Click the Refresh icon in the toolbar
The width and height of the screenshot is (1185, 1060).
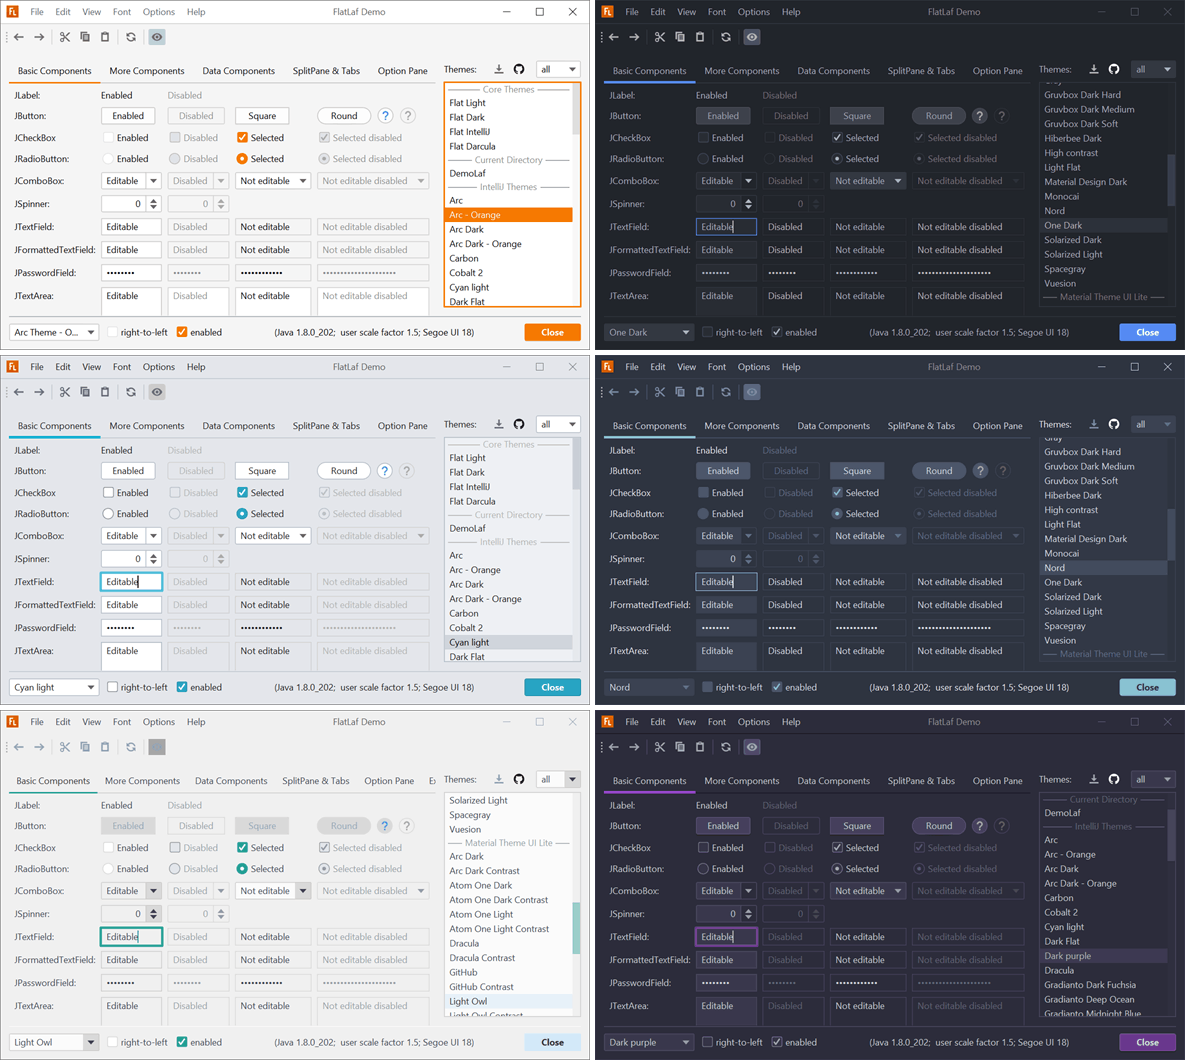coord(130,37)
